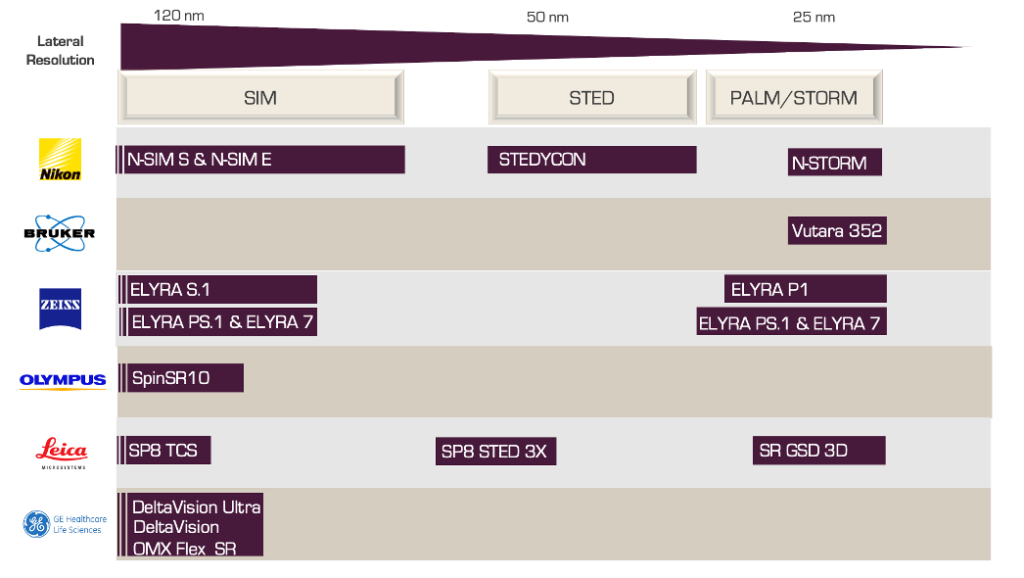The width and height of the screenshot is (1024, 578).
Task: Click the Olympus logo
Action: 63,381
